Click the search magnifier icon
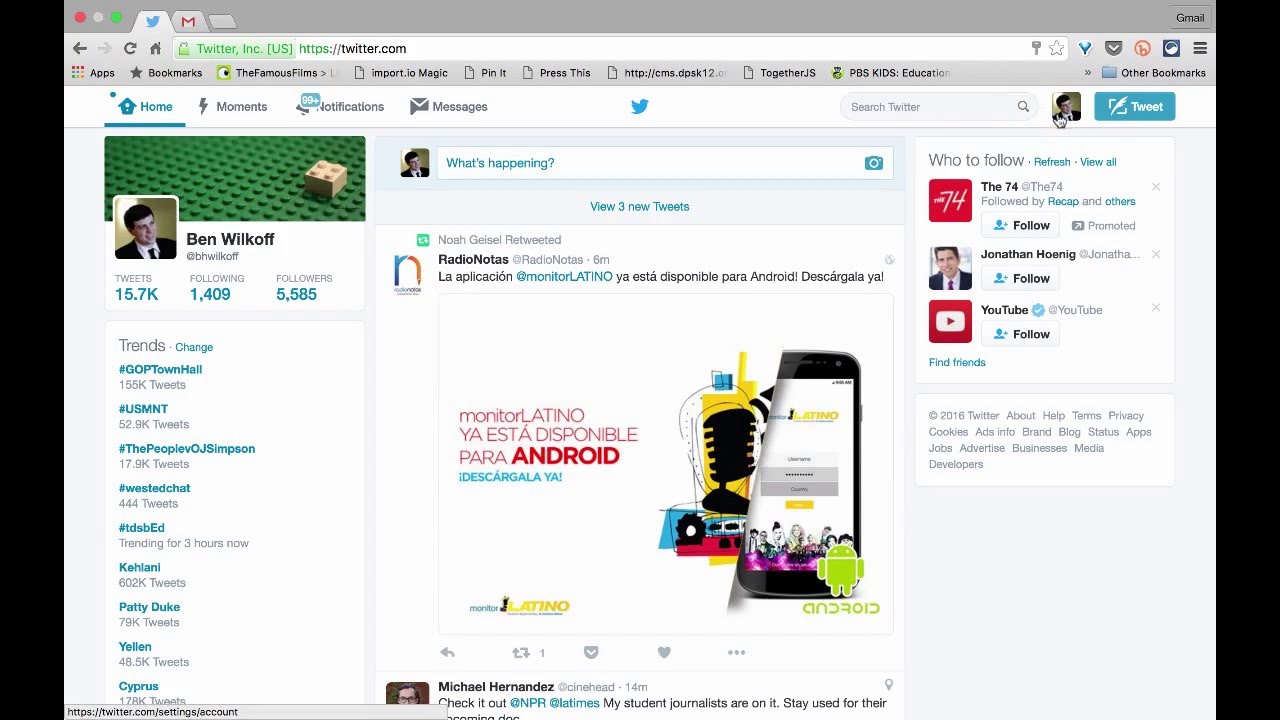The height and width of the screenshot is (720, 1280). (1023, 107)
